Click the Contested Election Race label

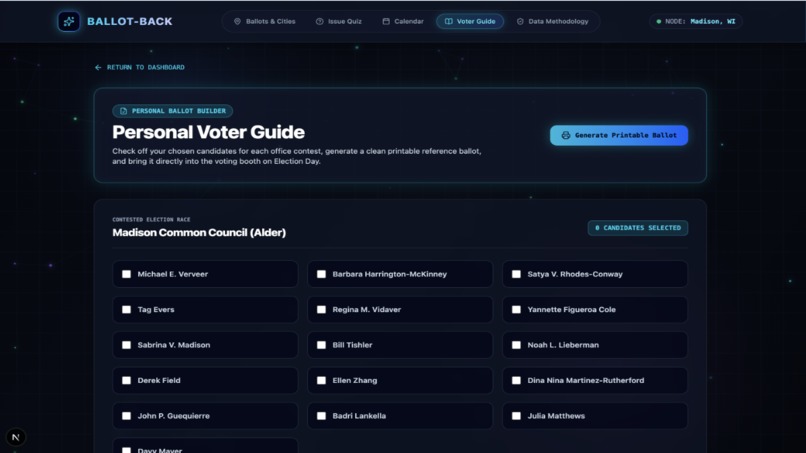tap(151, 220)
